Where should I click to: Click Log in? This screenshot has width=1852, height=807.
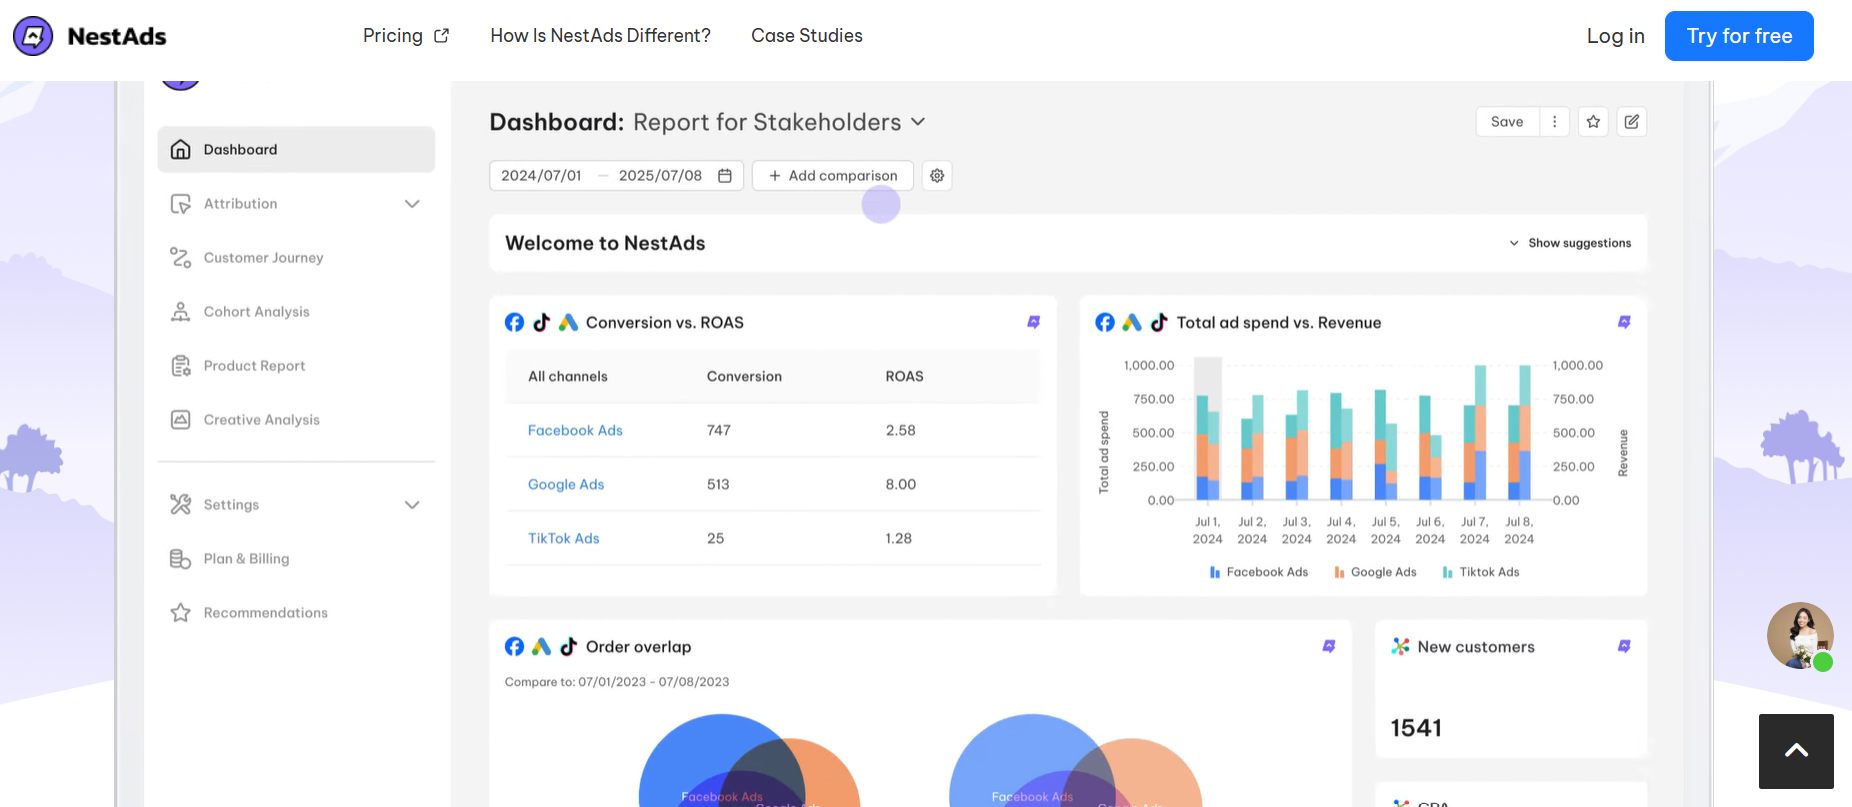click(1615, 36)
